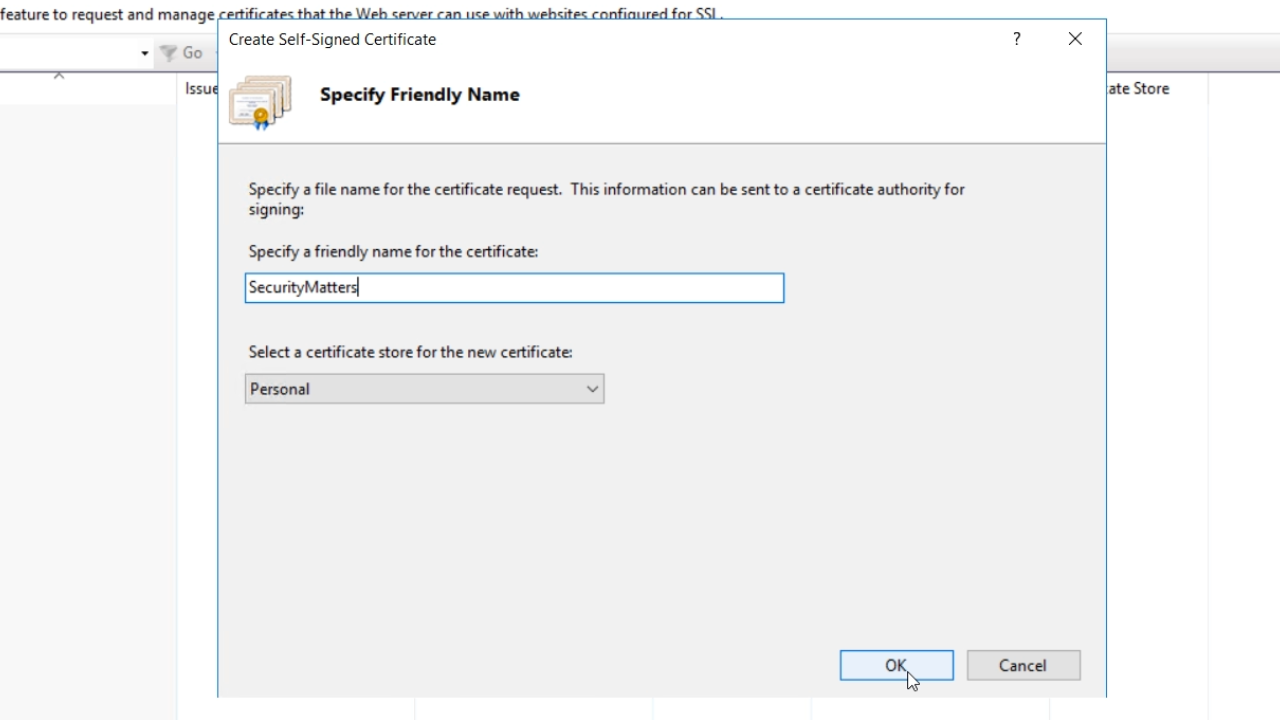This screenshot has height=720, width=1280.
Task: Confirm the certificate with OK
Action: [x=896, y=665]
